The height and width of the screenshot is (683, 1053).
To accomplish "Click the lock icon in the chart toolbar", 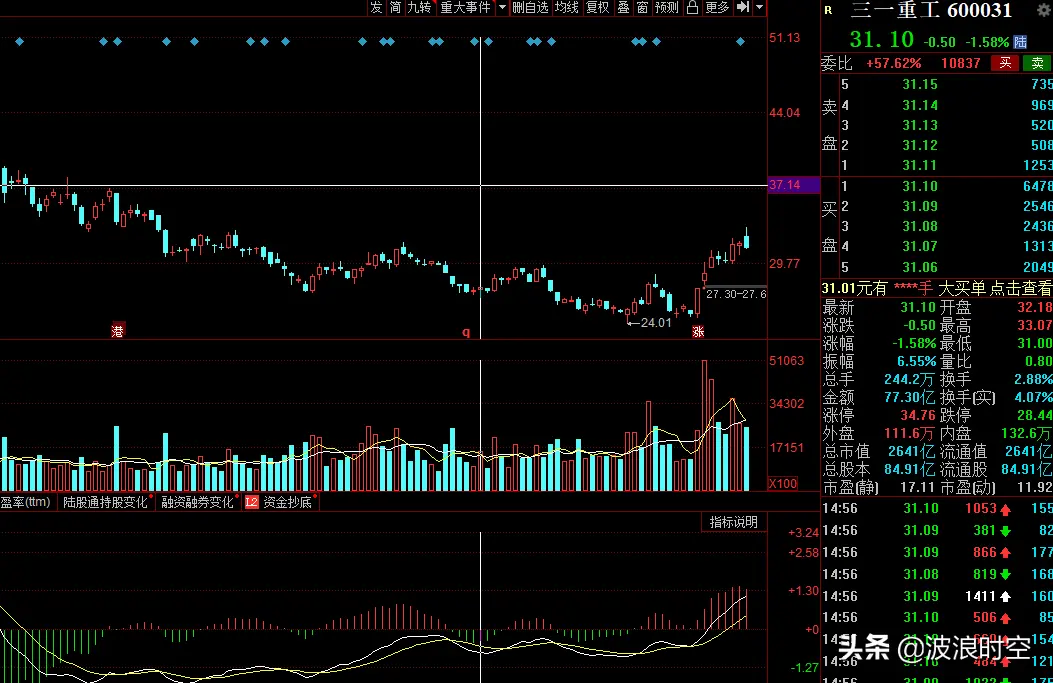I will 691,8.
